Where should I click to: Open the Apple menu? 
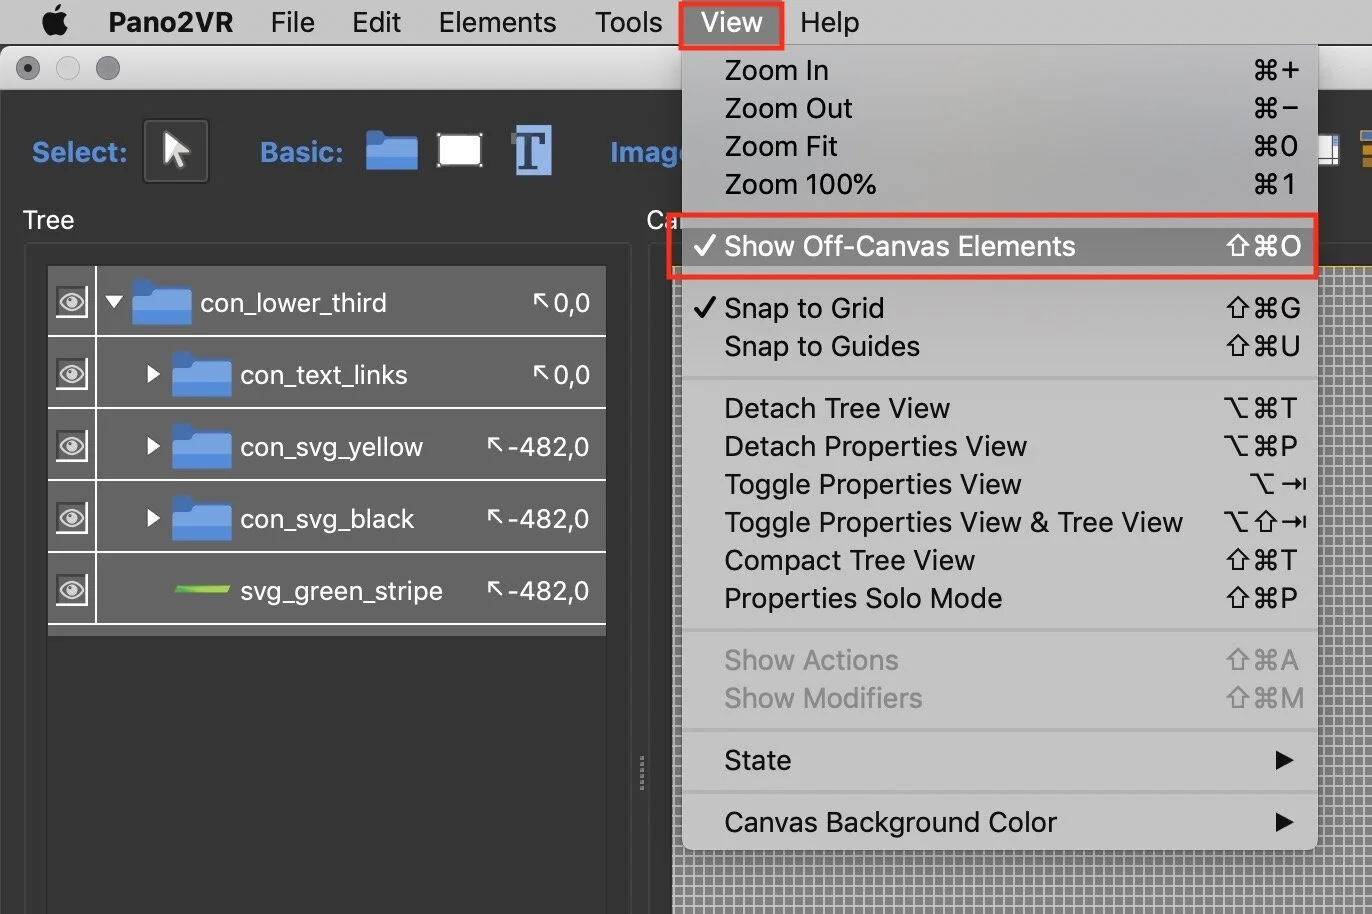pyautogui.click(x=54, y=21)
